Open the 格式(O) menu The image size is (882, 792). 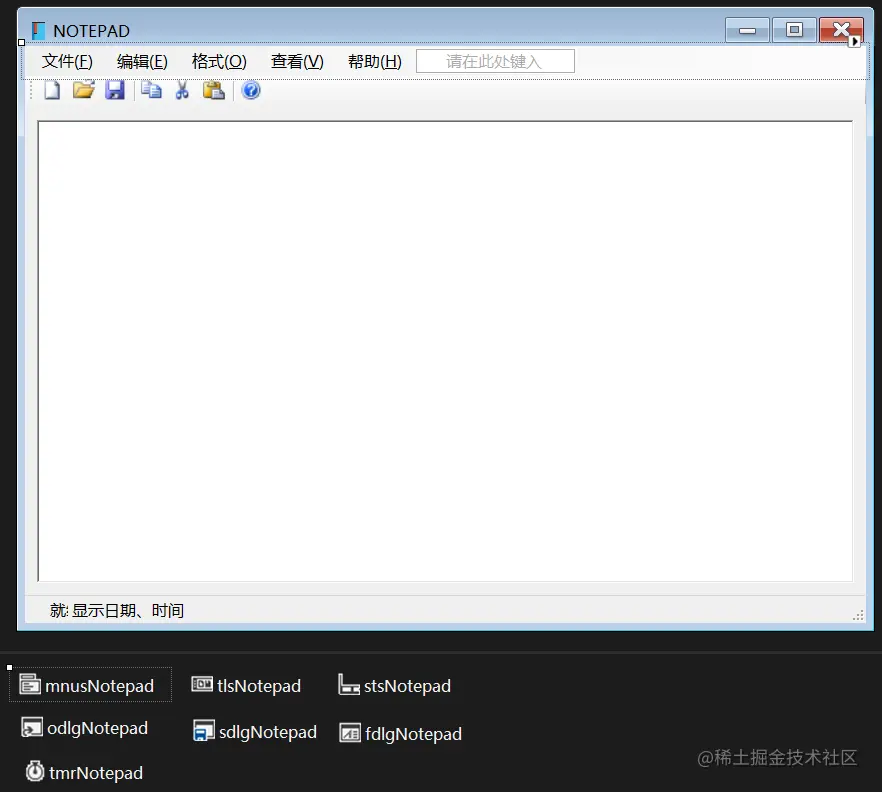coord(219,61)
